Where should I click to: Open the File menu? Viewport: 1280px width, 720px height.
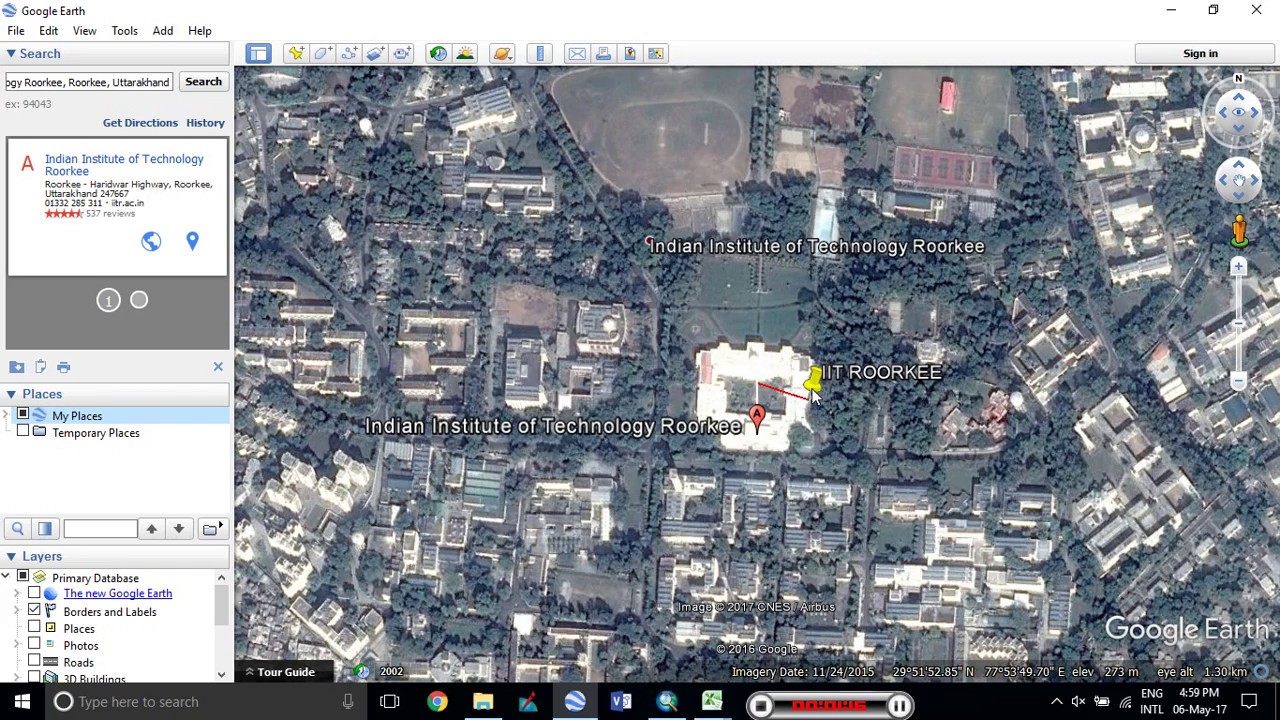point(16,30)
